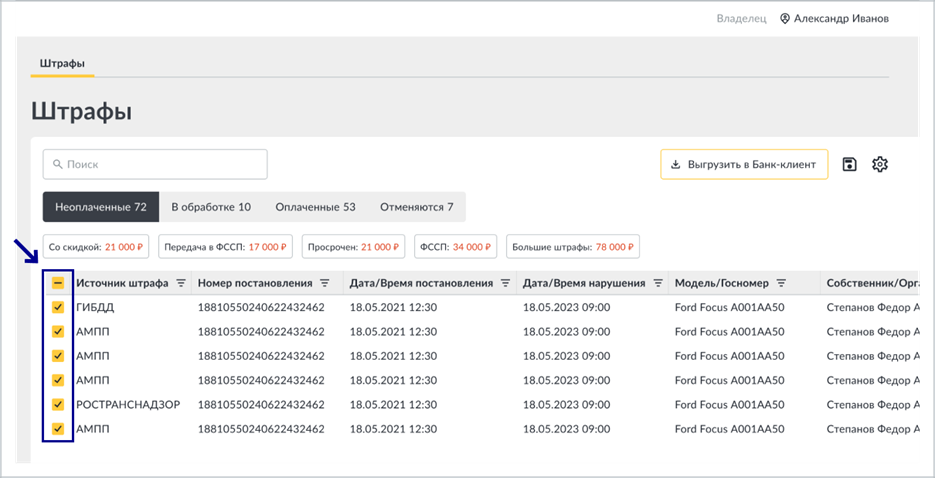Screen dimensions: 935x478
Task: Apply the Со скидкой 21 000 ₽ filter
Action: [95, 247]
